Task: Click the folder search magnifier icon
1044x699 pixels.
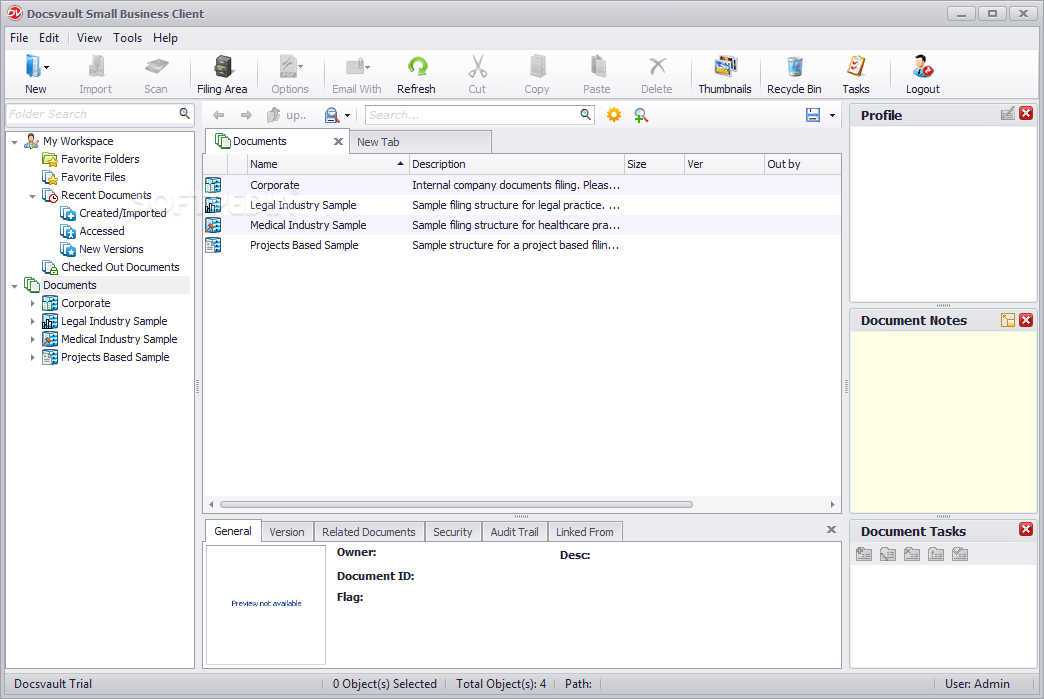Action: click(x=184, y=114)
